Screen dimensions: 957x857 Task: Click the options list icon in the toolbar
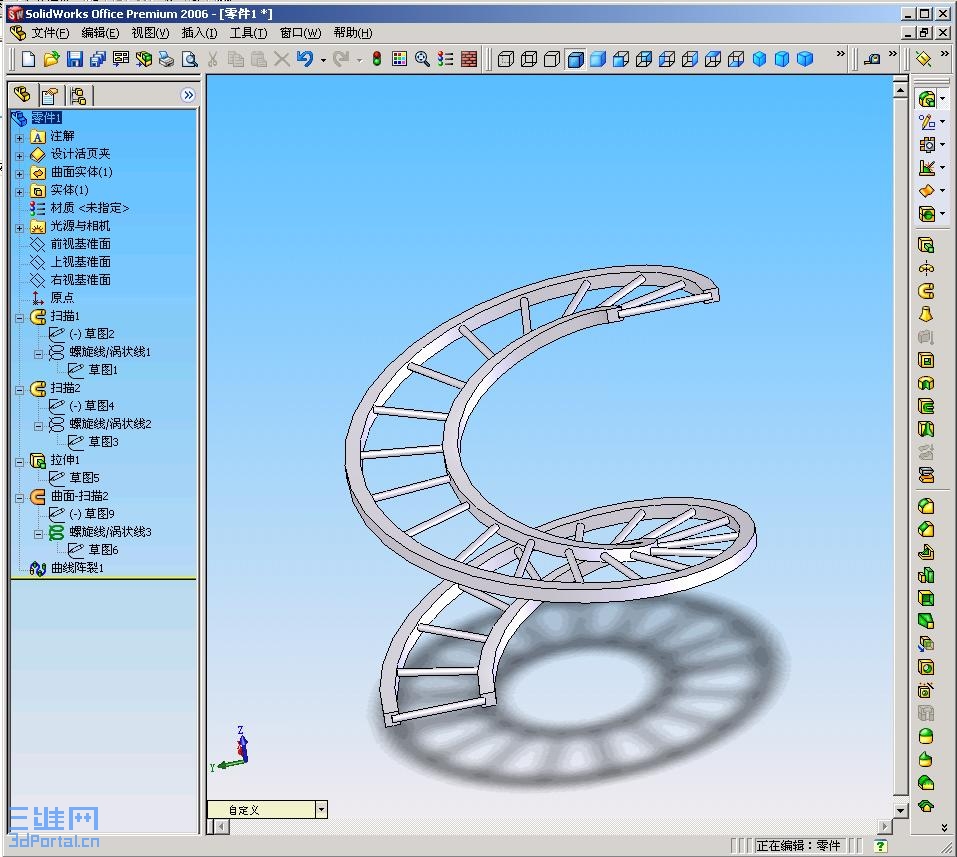(x=446, y=59)
